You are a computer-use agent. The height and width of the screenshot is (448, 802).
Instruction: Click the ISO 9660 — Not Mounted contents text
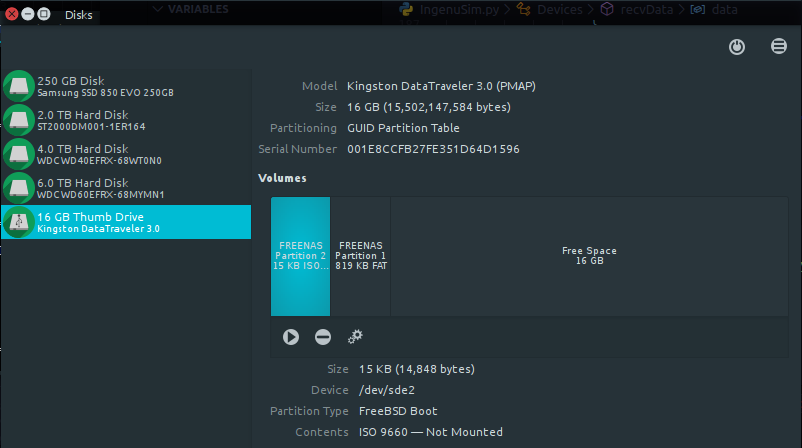click(x=431, y=432)
